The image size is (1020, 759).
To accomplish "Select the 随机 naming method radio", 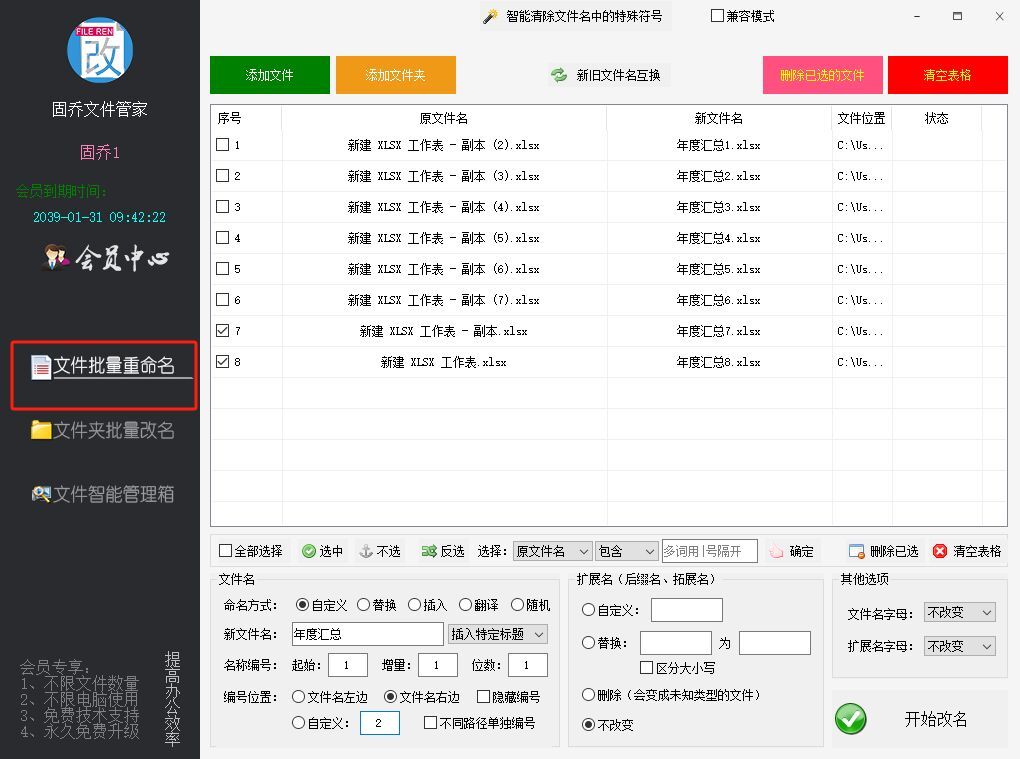I will 517,605.
